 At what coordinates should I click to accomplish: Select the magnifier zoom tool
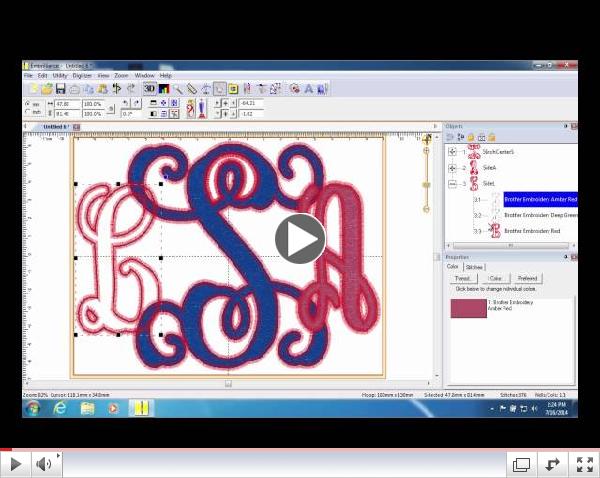178,89
